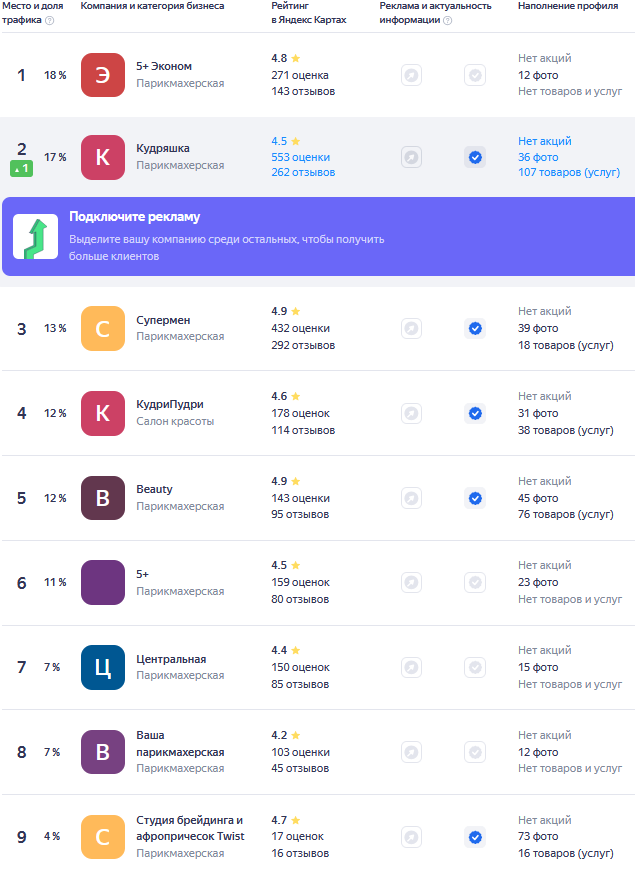Screen dimensions: 635x875
Task: Select the company name 'КудриПудри'
Action: coord(170,405)
